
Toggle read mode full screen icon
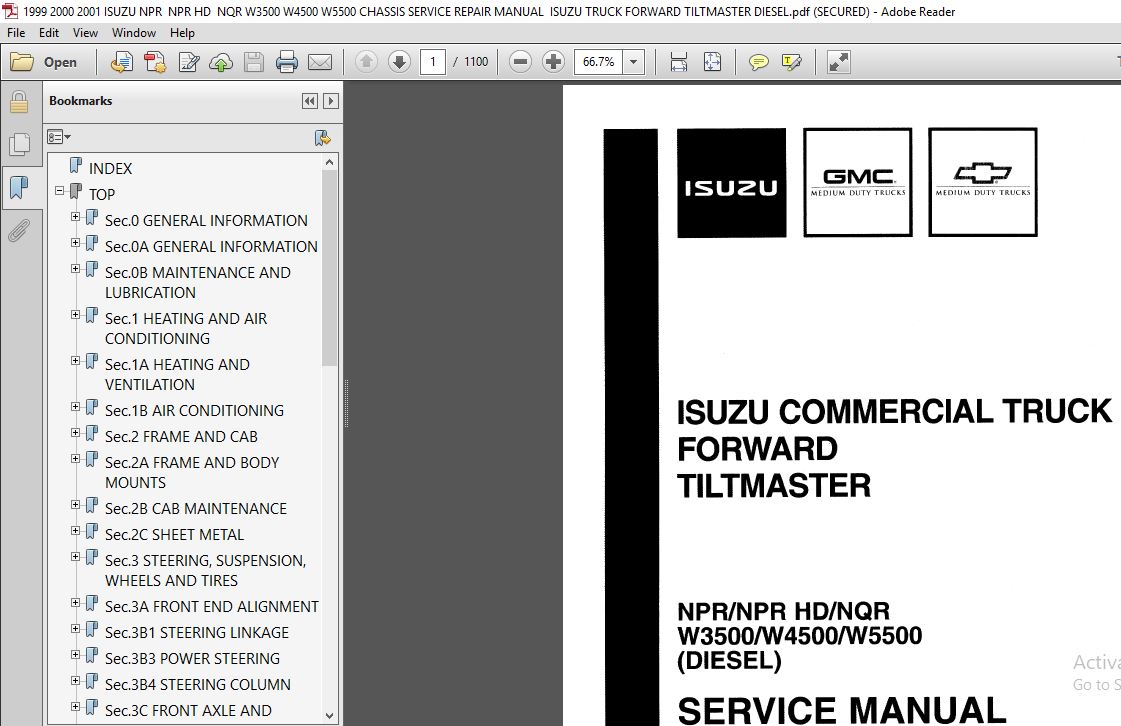pos(838,62)
